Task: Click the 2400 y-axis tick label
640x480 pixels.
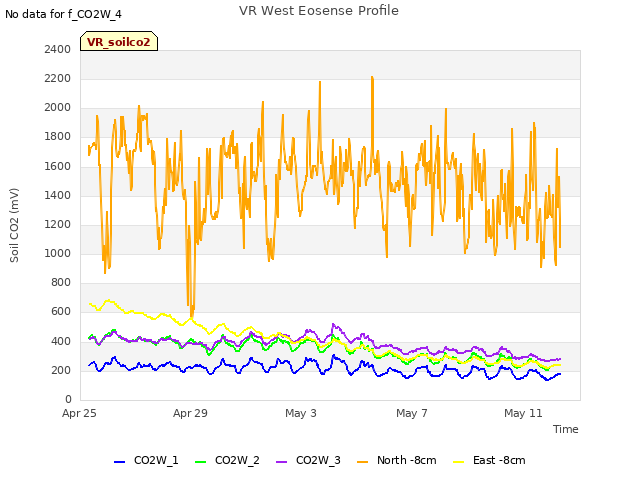Action: (x=58, y=49)
